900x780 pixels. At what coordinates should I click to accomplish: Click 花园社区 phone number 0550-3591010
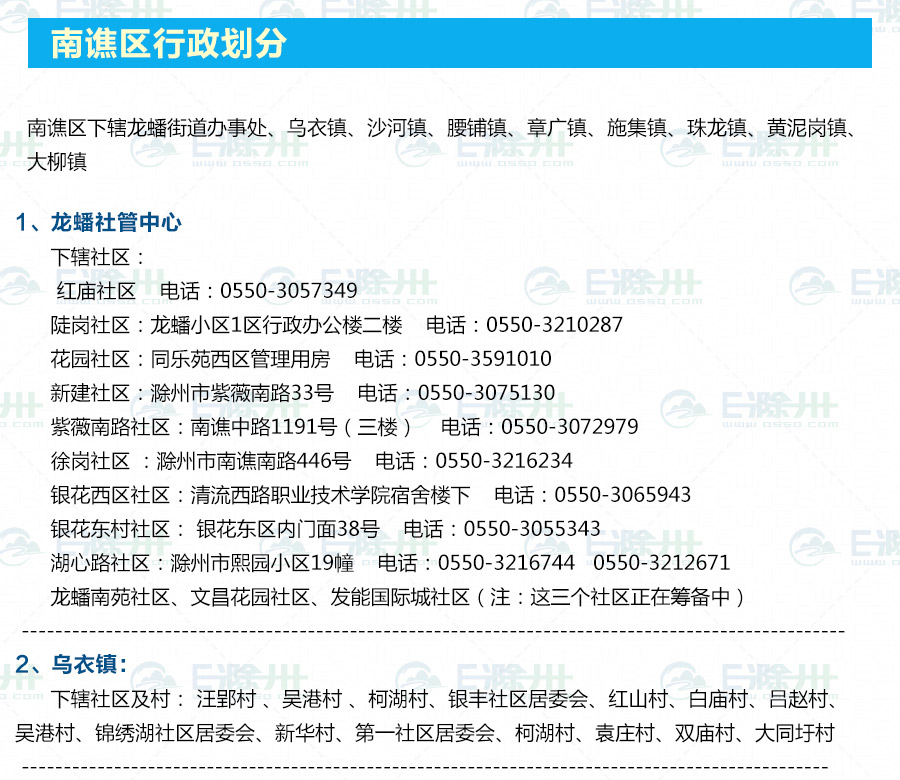[x=483, y=359]
